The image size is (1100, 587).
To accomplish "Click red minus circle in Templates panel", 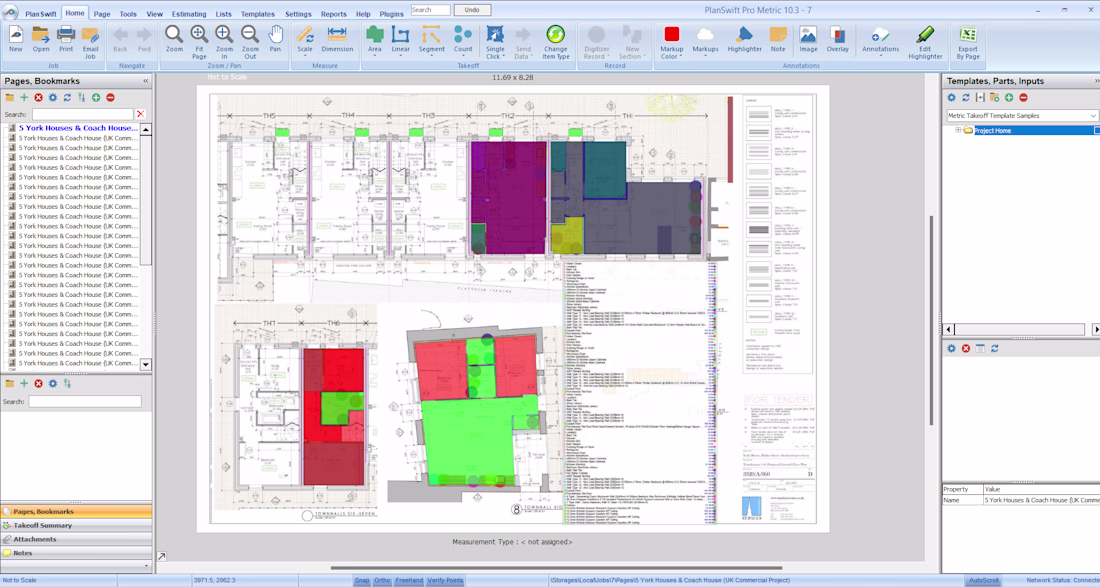I will point(1024,97).
